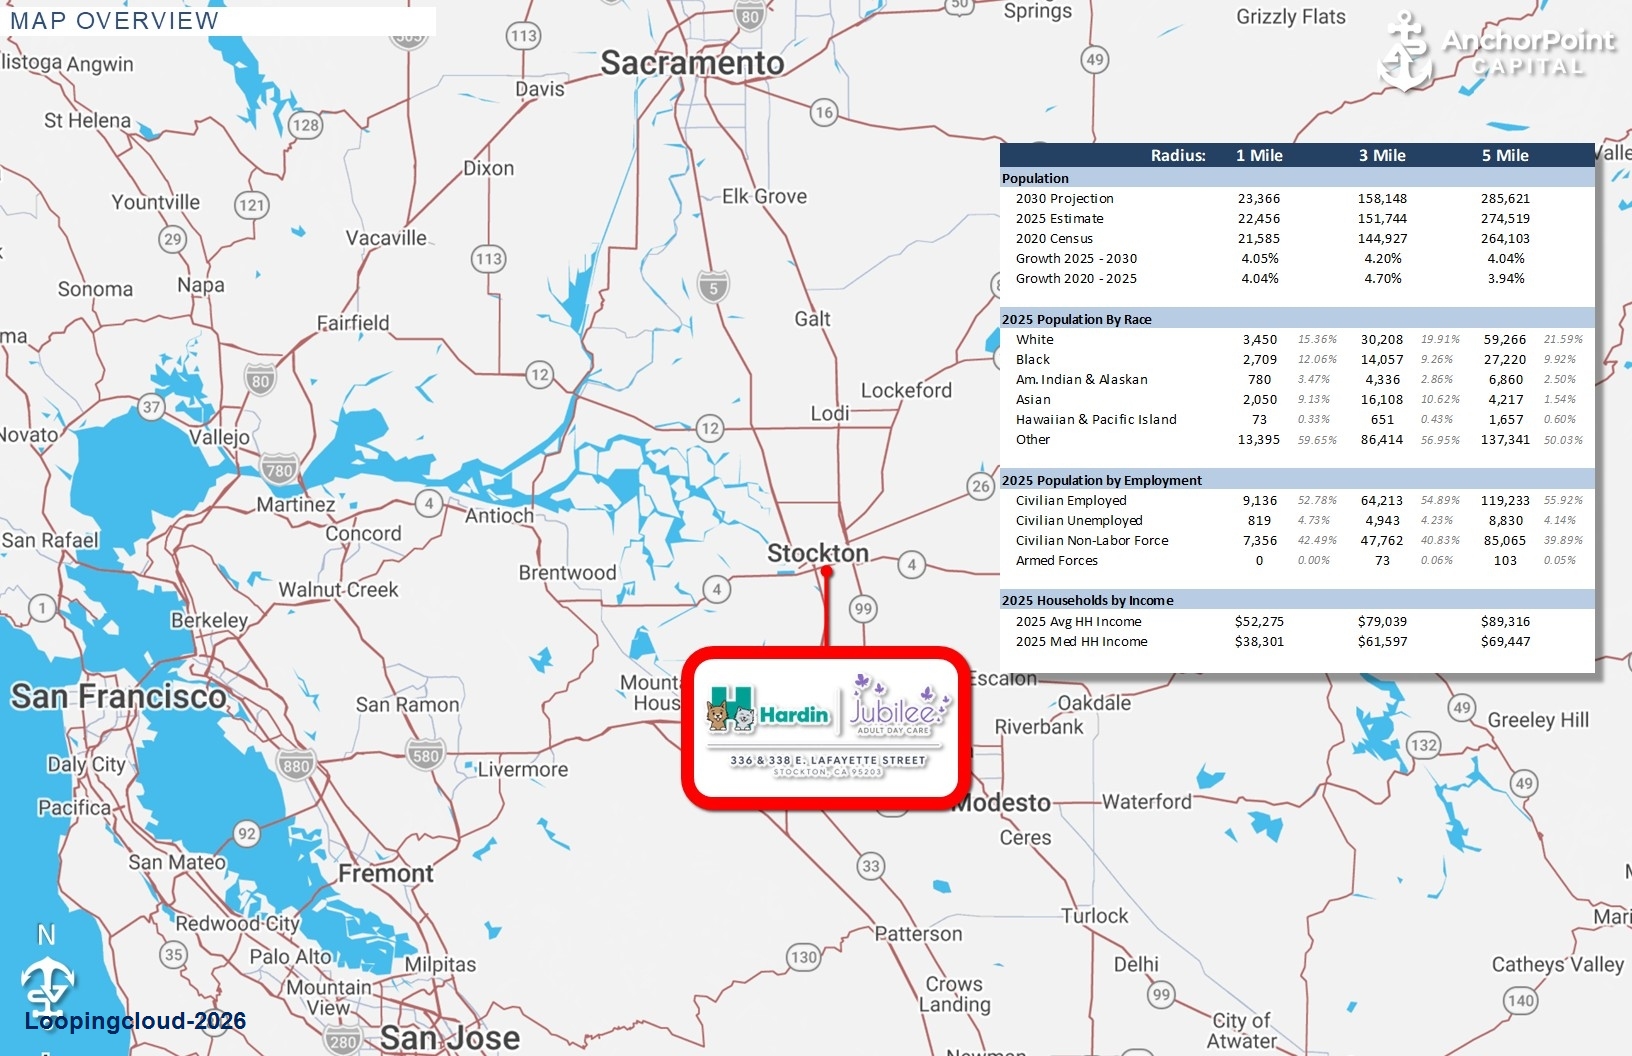Click the 4.70% growth value
The width and height of the screenshot is (1632, 1056).
click(1382, 278)
